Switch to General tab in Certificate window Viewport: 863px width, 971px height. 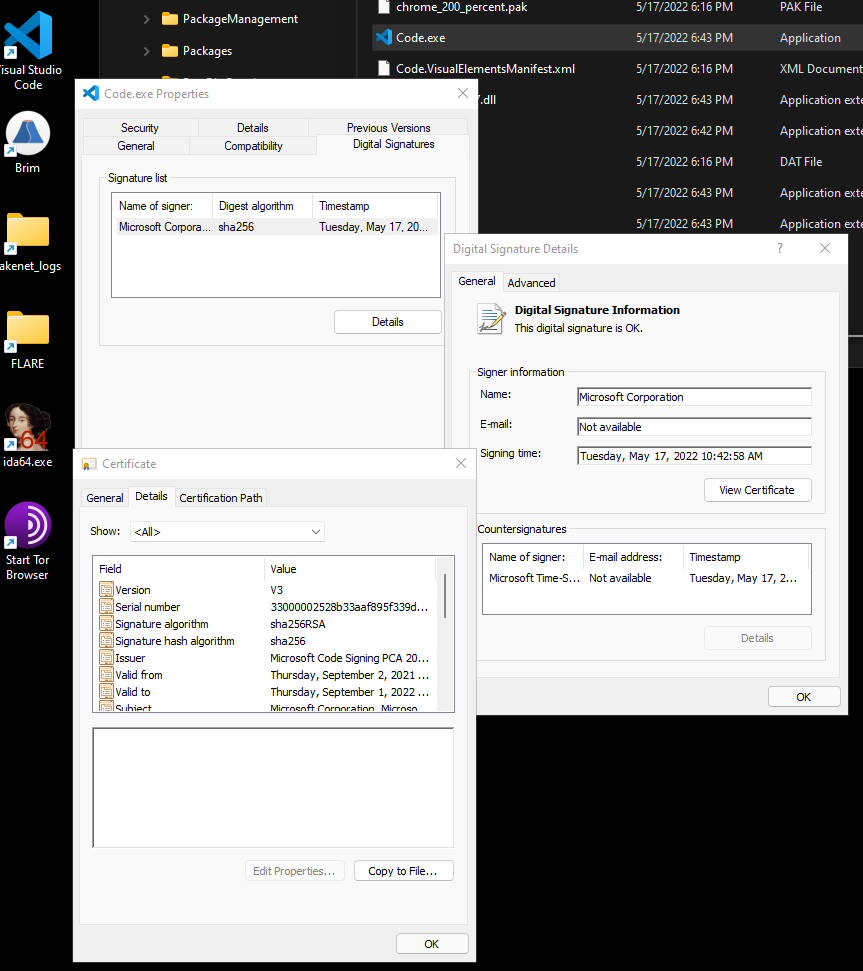pos(105,497)
